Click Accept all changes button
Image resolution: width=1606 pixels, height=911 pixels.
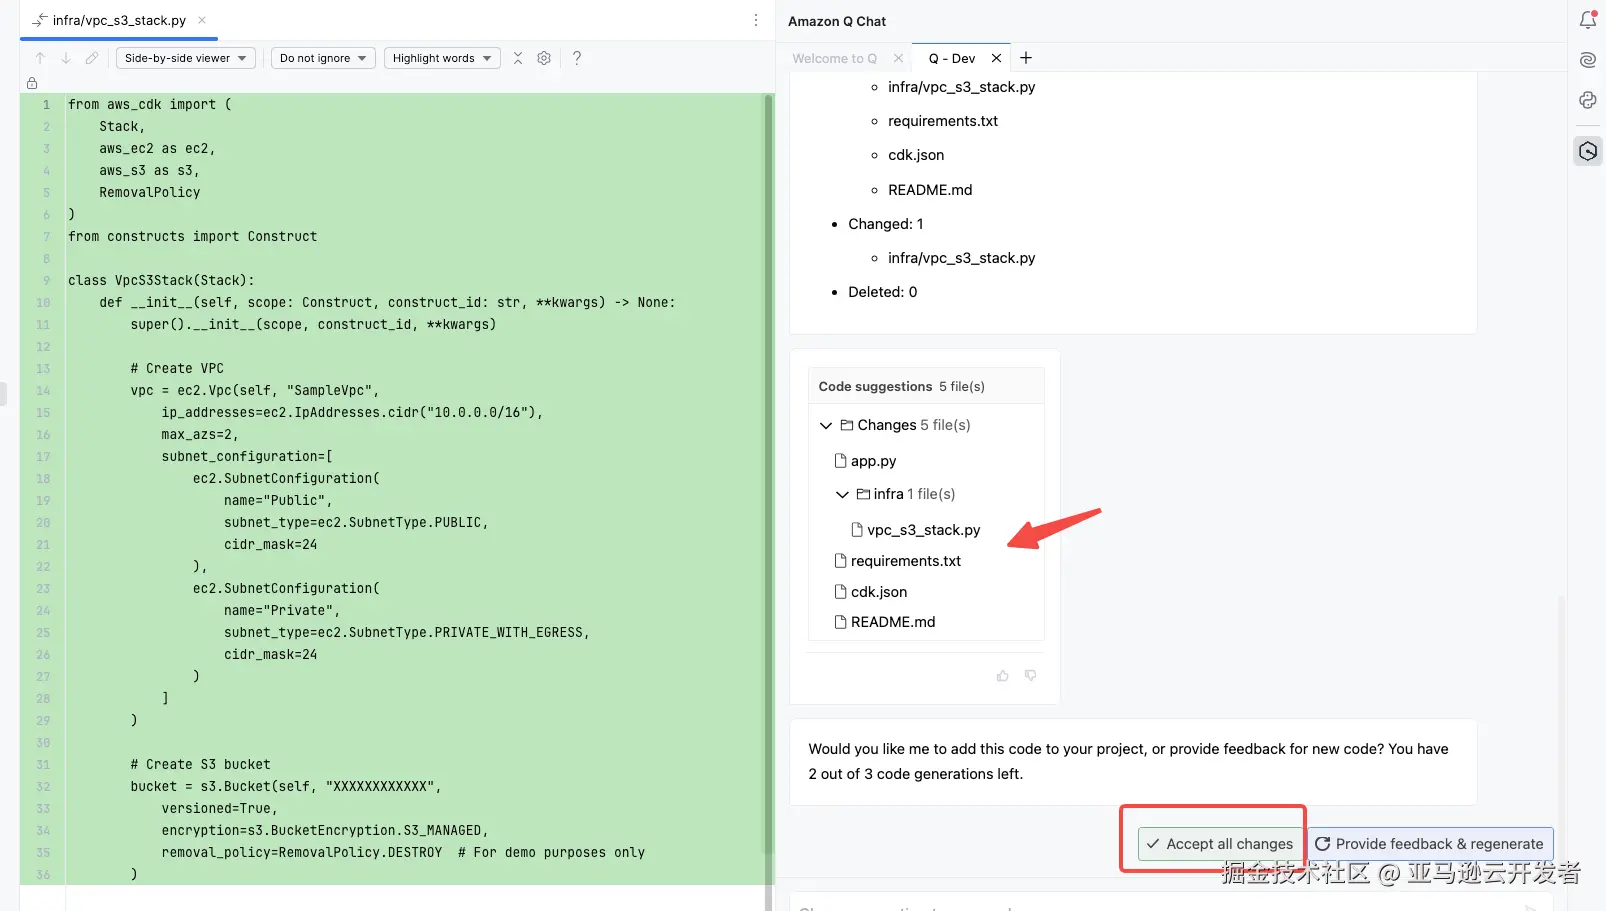pos(1220,844)
